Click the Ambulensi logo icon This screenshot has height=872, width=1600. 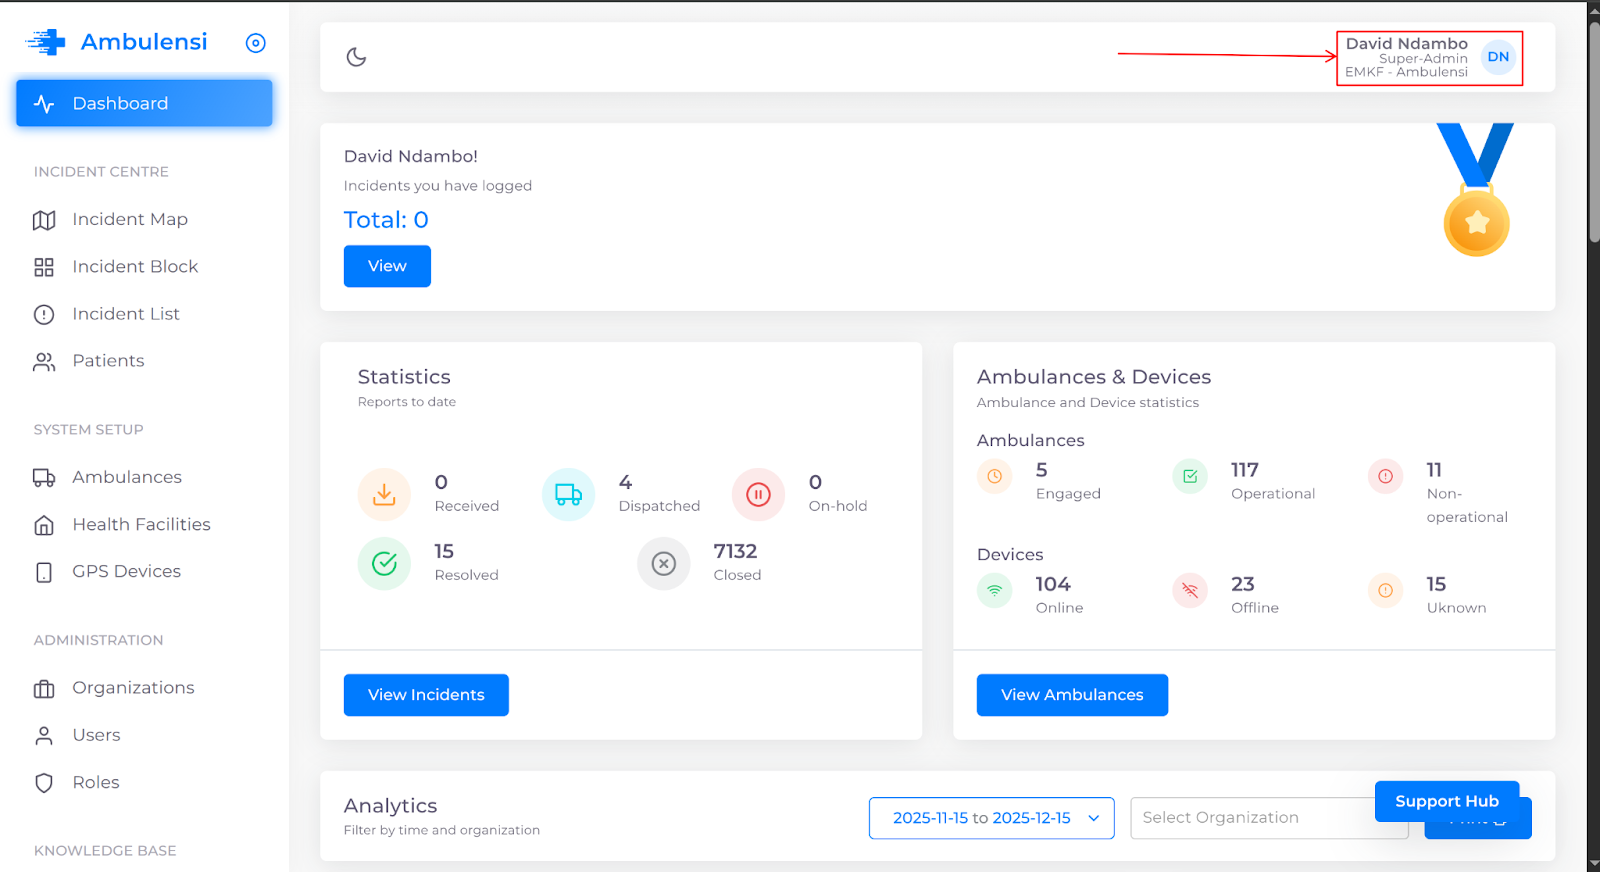[x=46, y=42]
